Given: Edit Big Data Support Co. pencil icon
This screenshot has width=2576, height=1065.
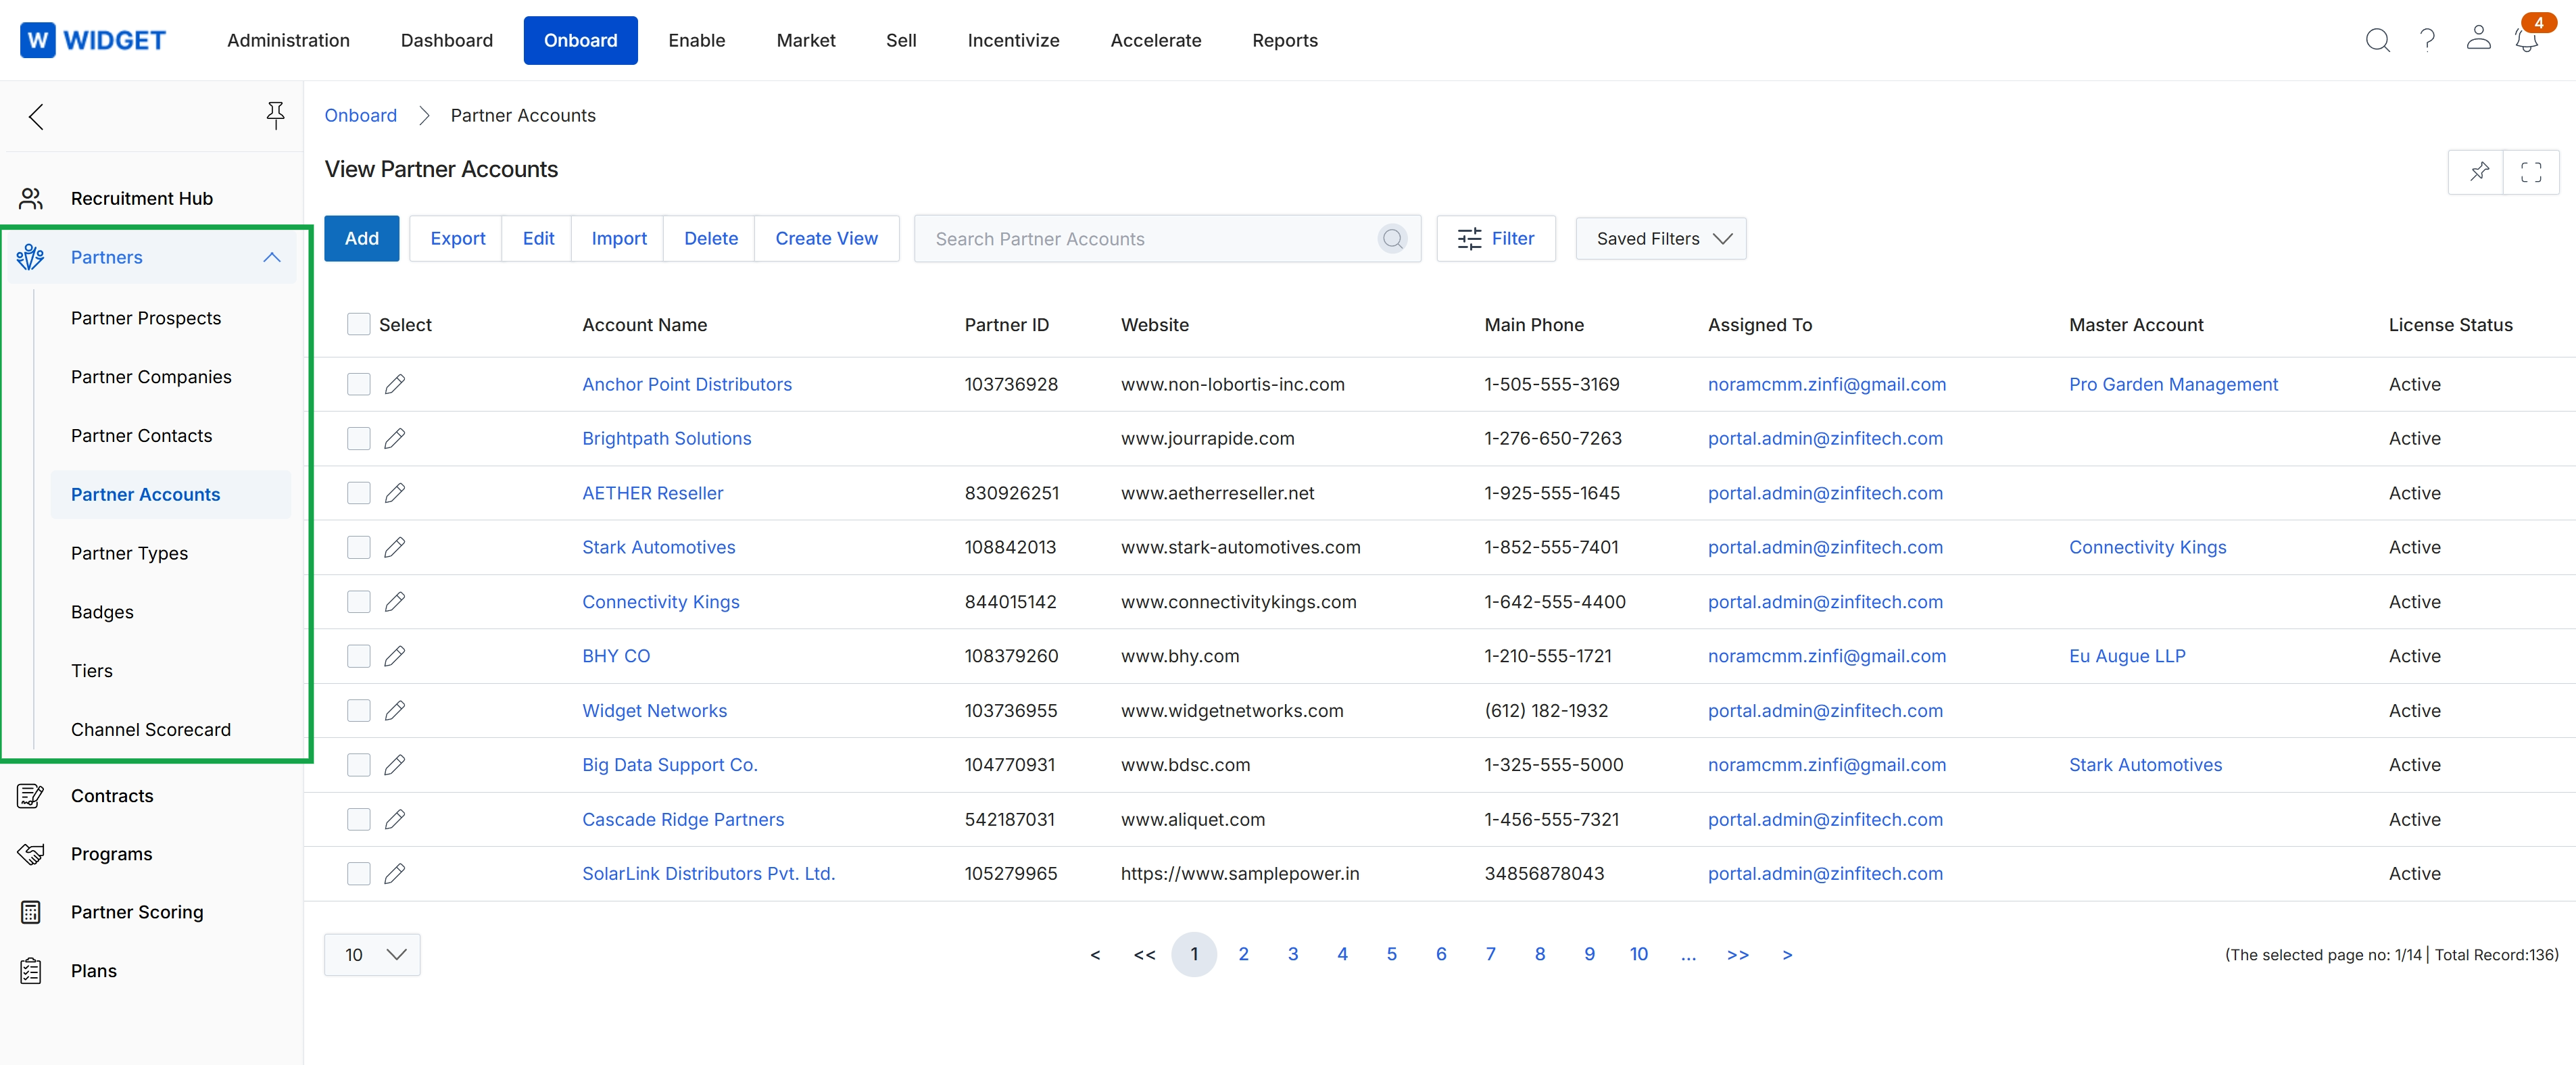Looking at the screenshot, I should point(395,765).
